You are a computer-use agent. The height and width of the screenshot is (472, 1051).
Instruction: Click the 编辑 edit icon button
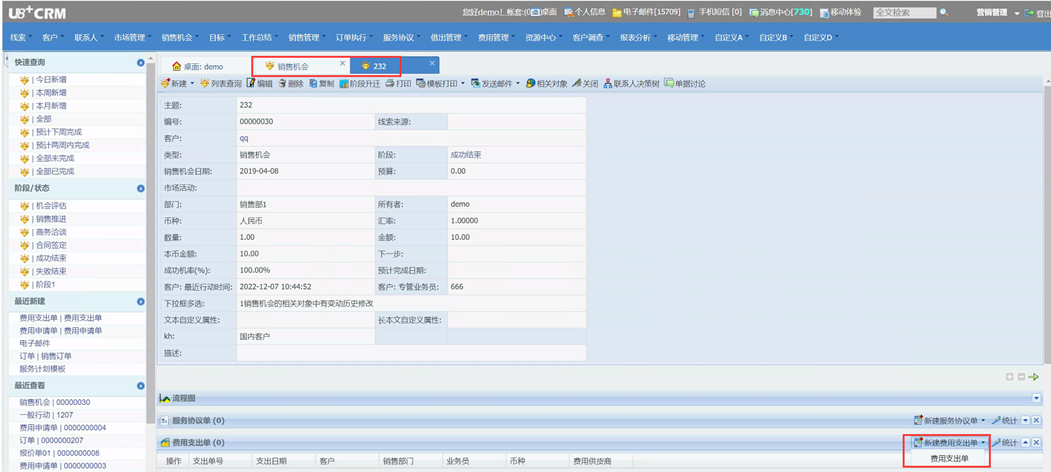click(x=259, y=84)
